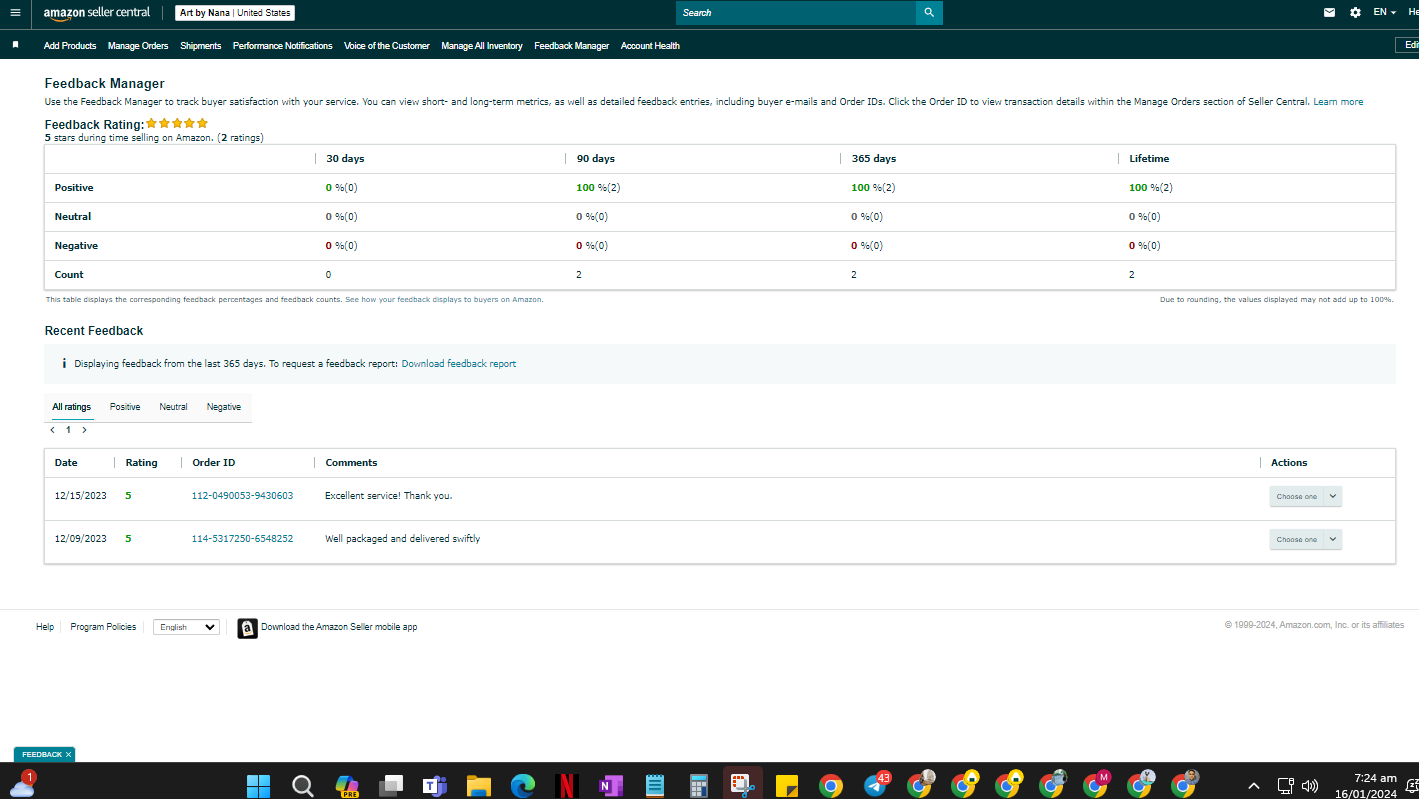Open Task View on the taskbar
Screen dimensions: 1419x799
point(391,786)
